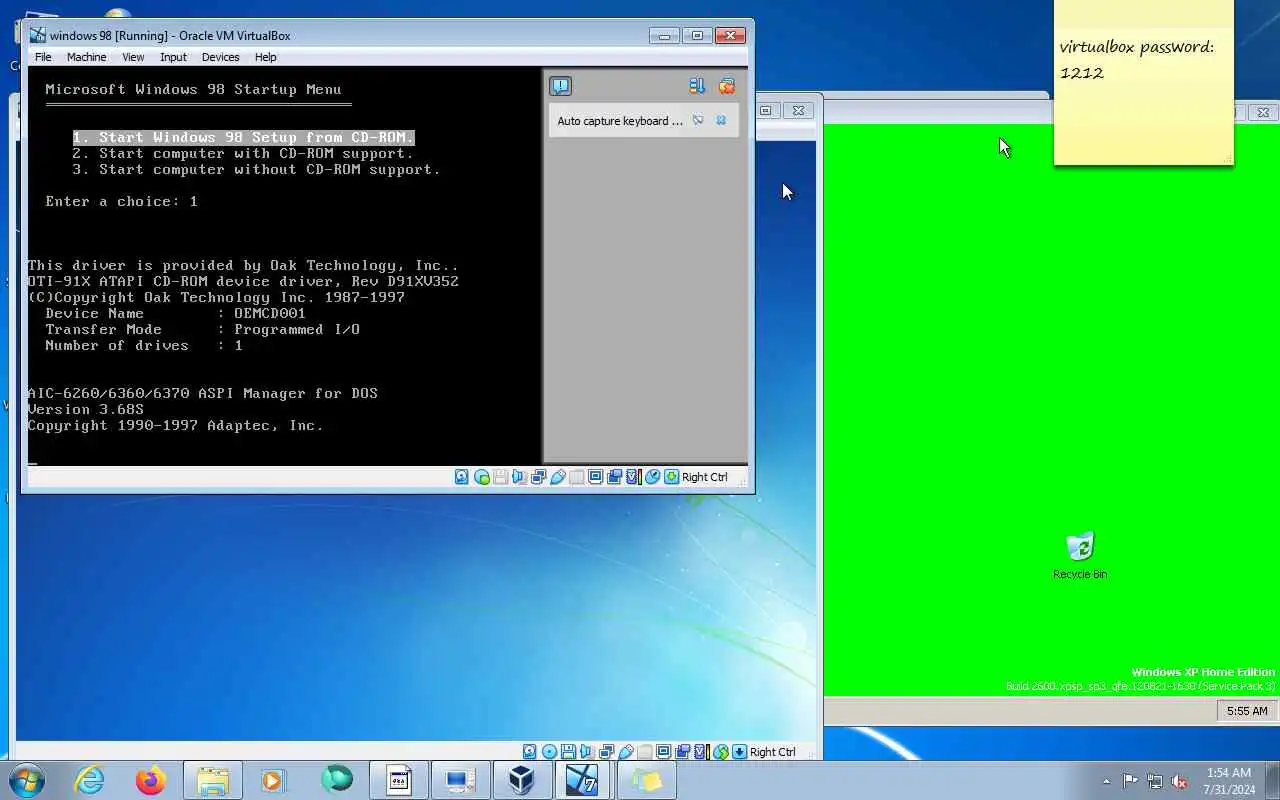1280x800 pixels.
Task: Click Right Ctrl label in background VM status bar
Action: click(x=773, y=752)
